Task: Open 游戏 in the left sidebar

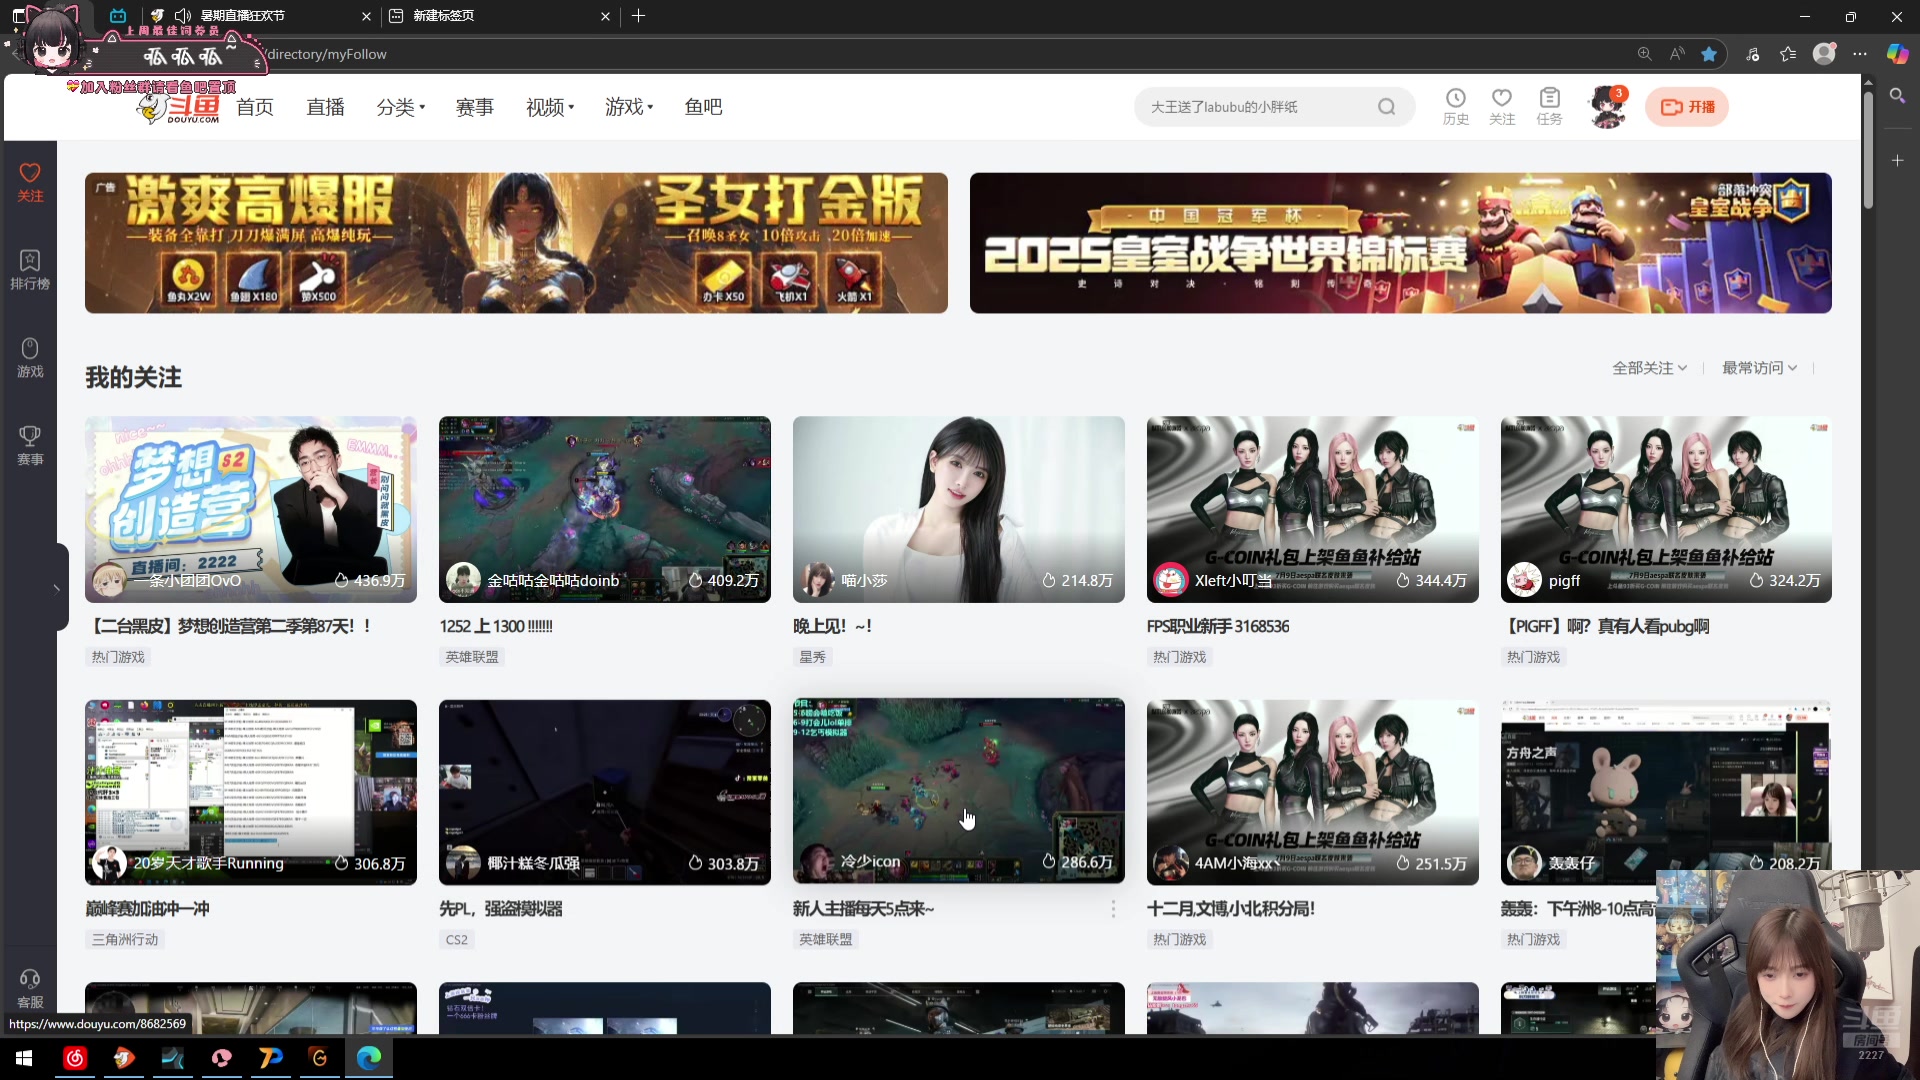Action: [30, 358]
